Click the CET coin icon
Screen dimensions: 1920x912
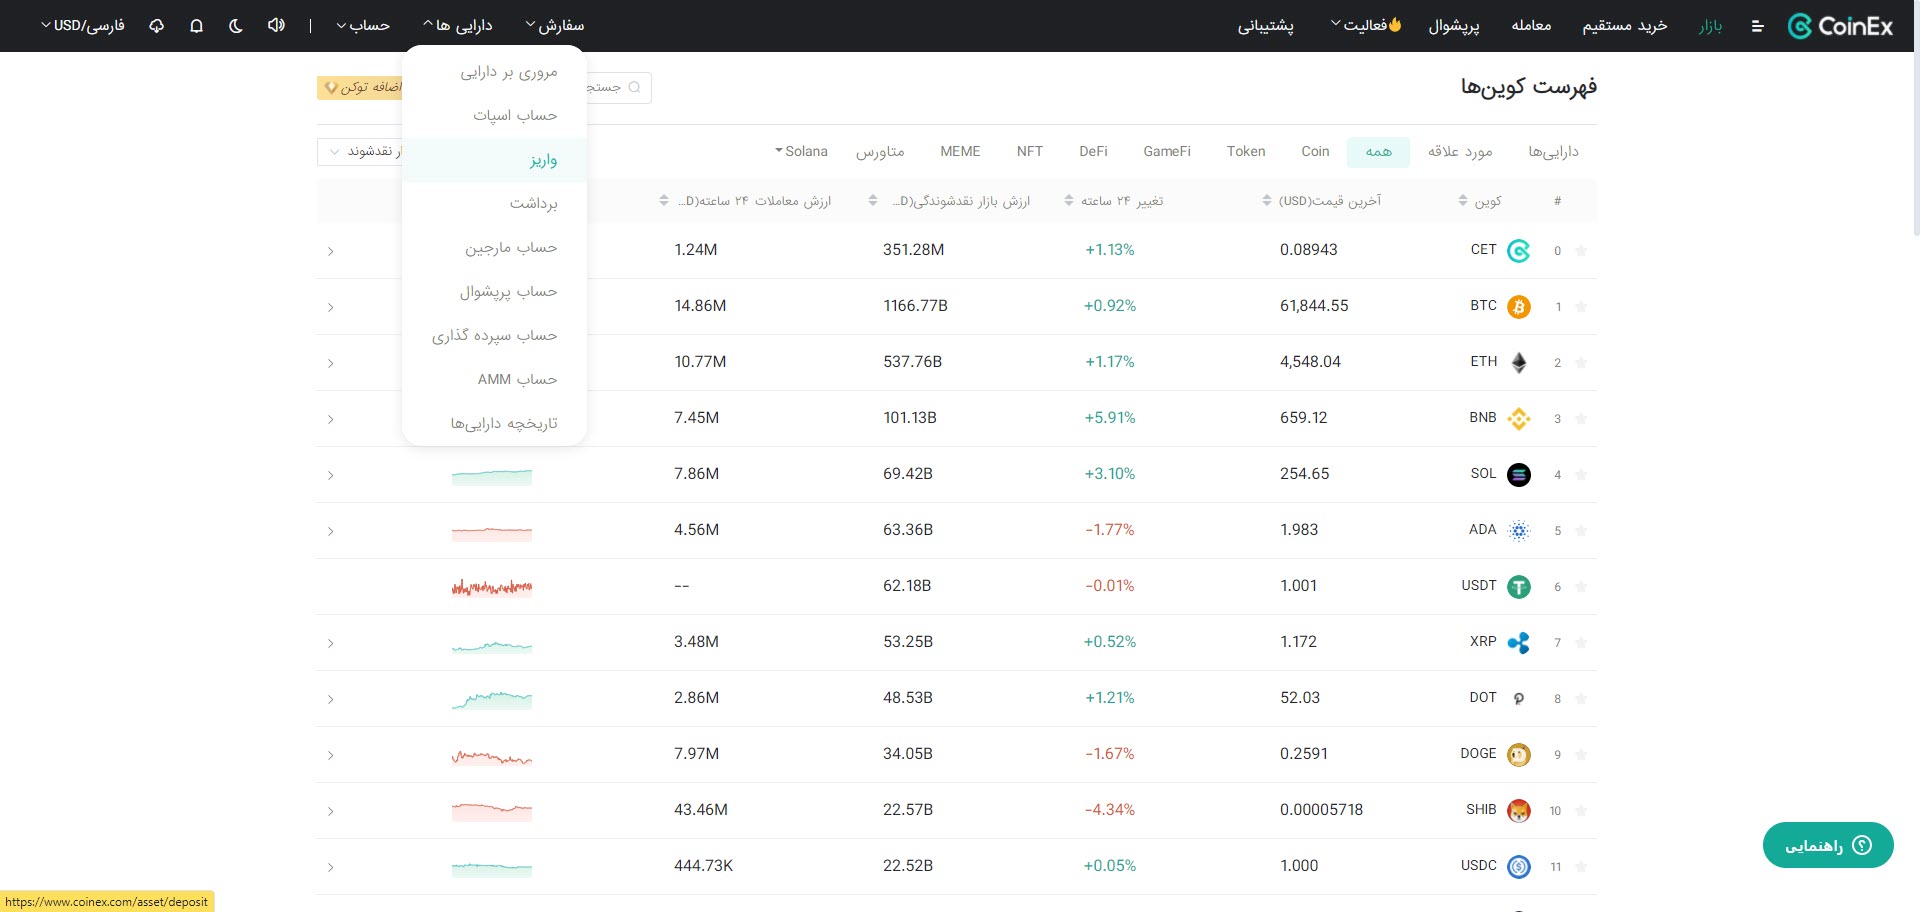point(1518,251)
